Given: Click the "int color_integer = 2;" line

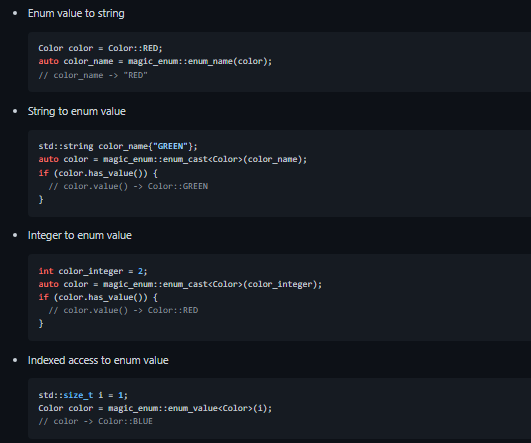Looking at the screenshot, I should coord(92,271).
